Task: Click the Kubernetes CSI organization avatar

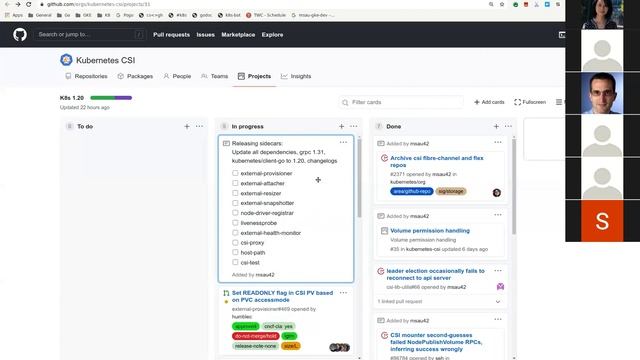Action: pyautogui.click(x=66, y=60)
